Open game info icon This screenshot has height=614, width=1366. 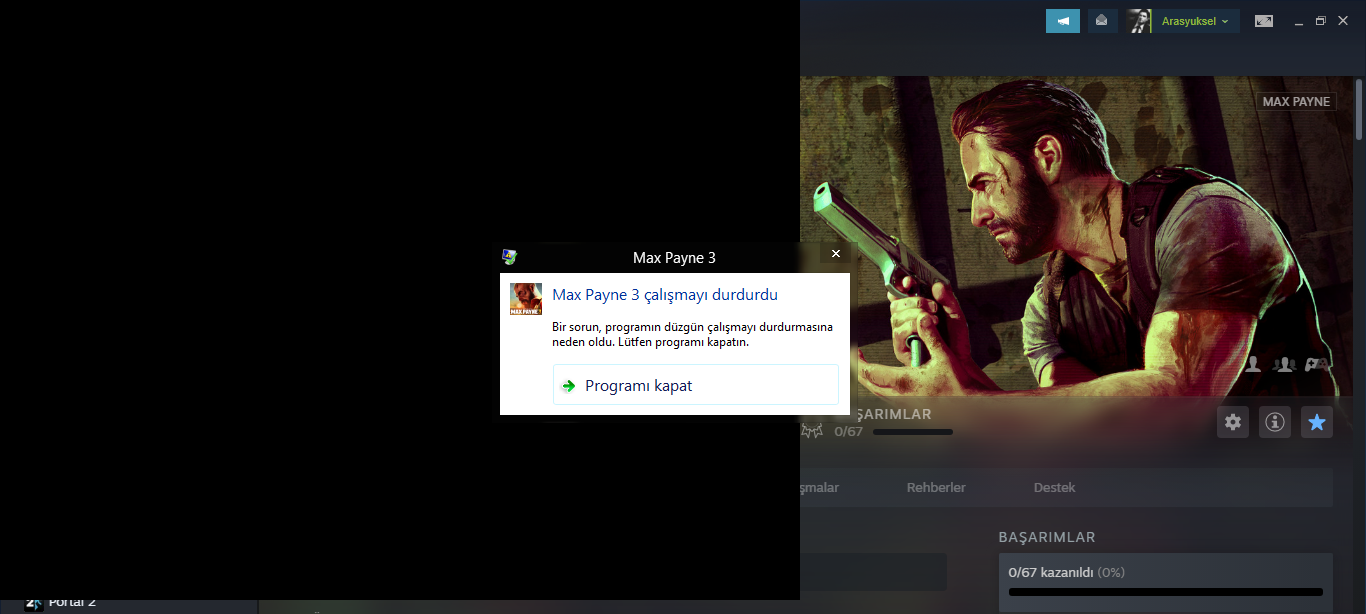(x=1275, y=422)
